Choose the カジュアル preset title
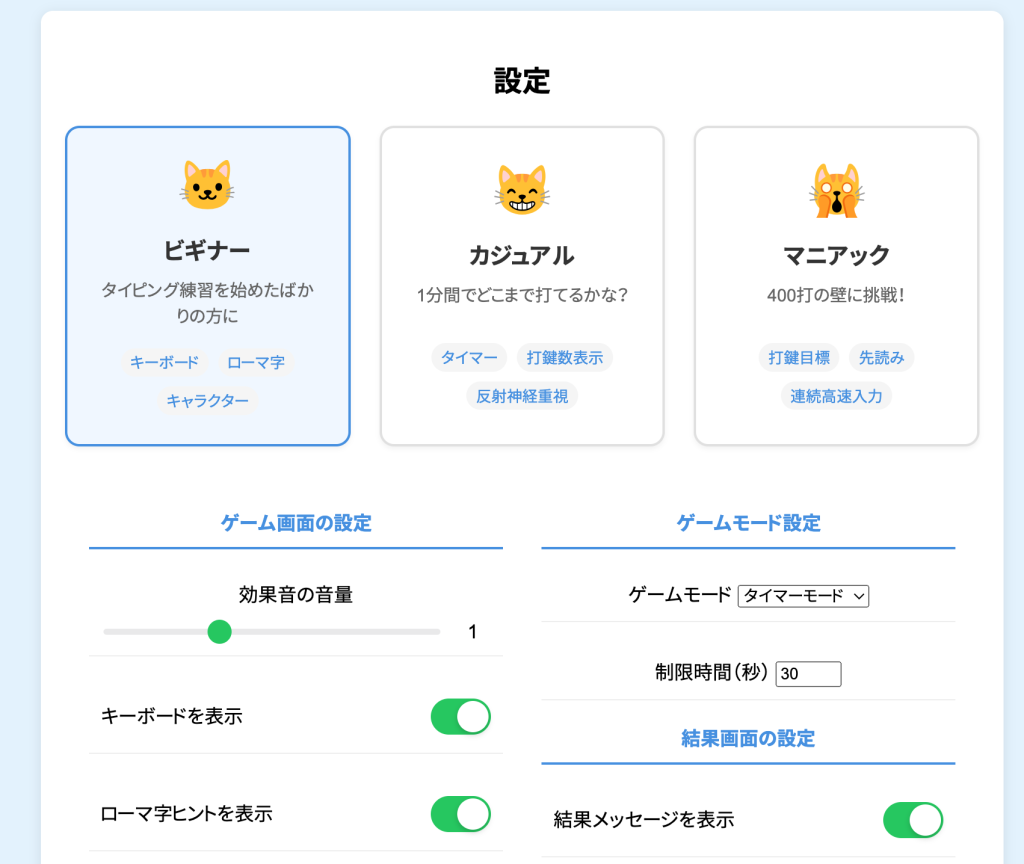The image size is (1024, 864). pyautogui.click(x=522, y=255)
